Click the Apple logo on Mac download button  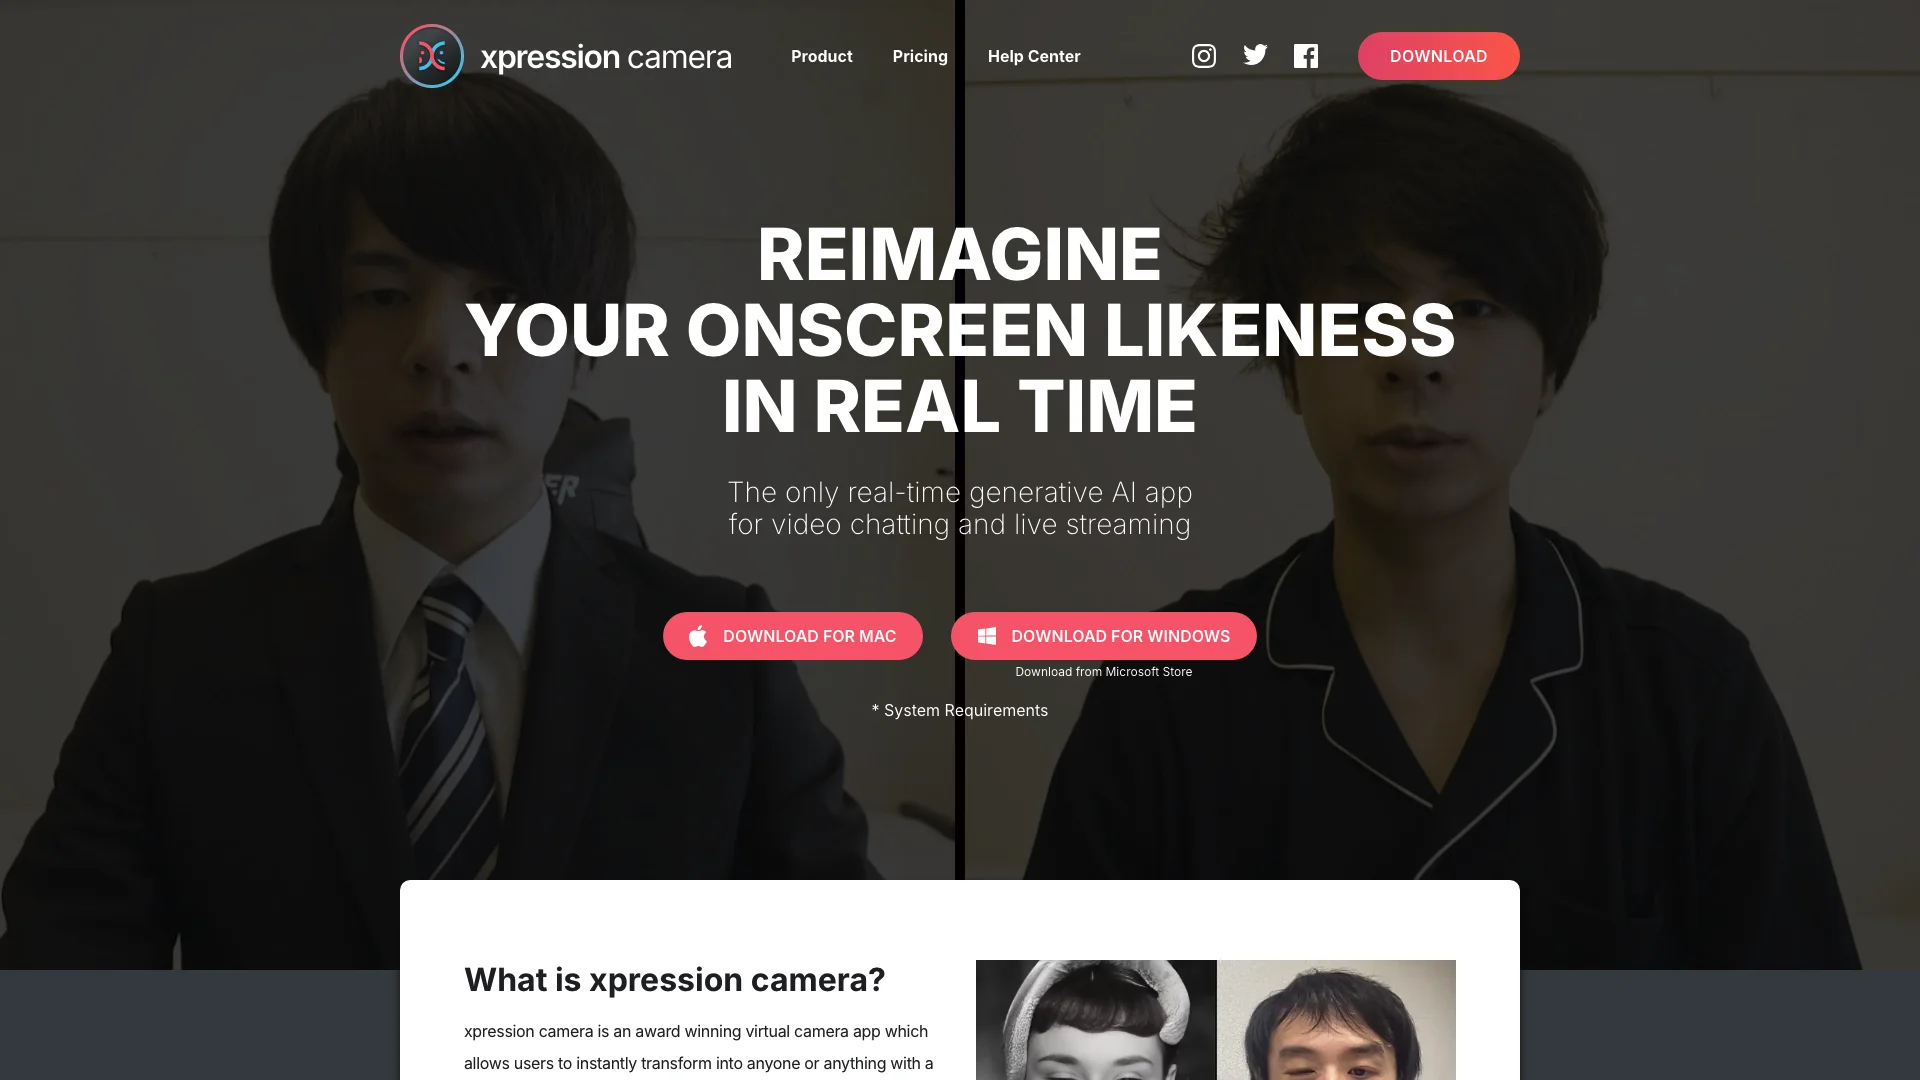700,636
